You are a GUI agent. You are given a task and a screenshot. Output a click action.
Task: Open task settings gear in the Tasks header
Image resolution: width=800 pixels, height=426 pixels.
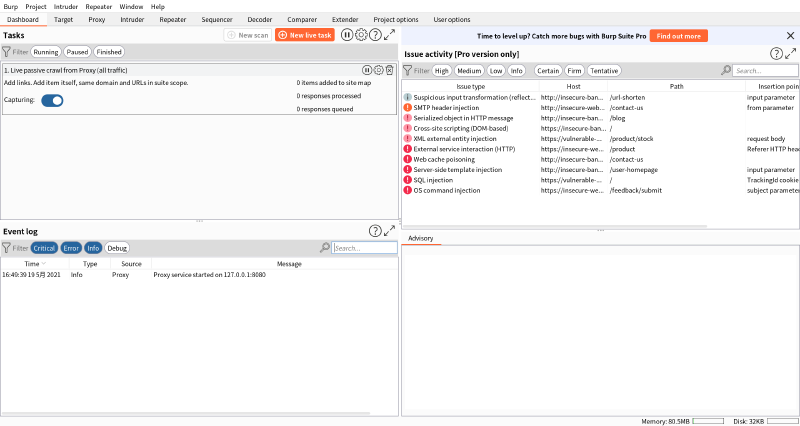pos(361,35)
